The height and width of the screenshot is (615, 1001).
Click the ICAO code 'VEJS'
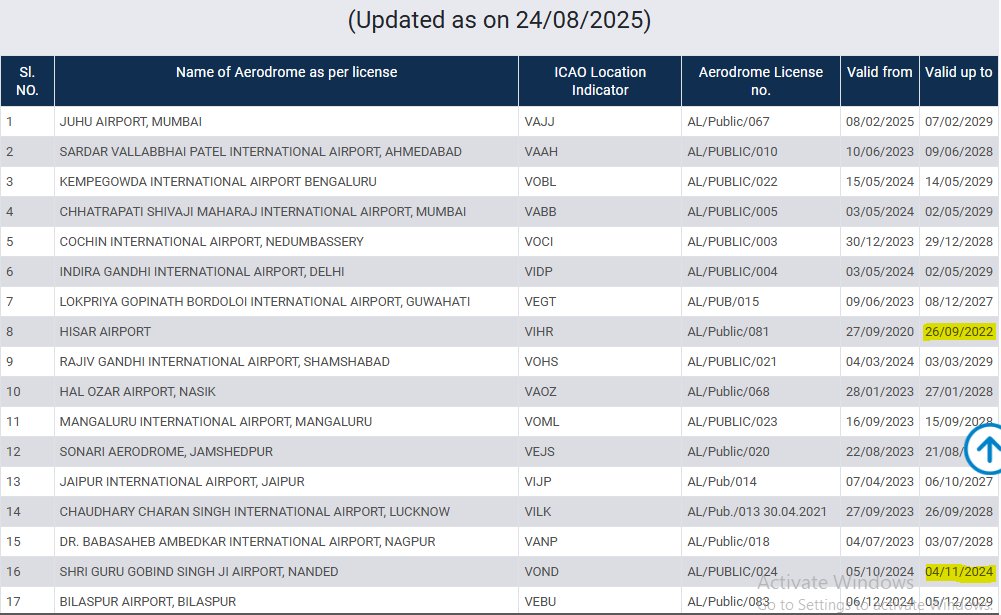point(539,452)
